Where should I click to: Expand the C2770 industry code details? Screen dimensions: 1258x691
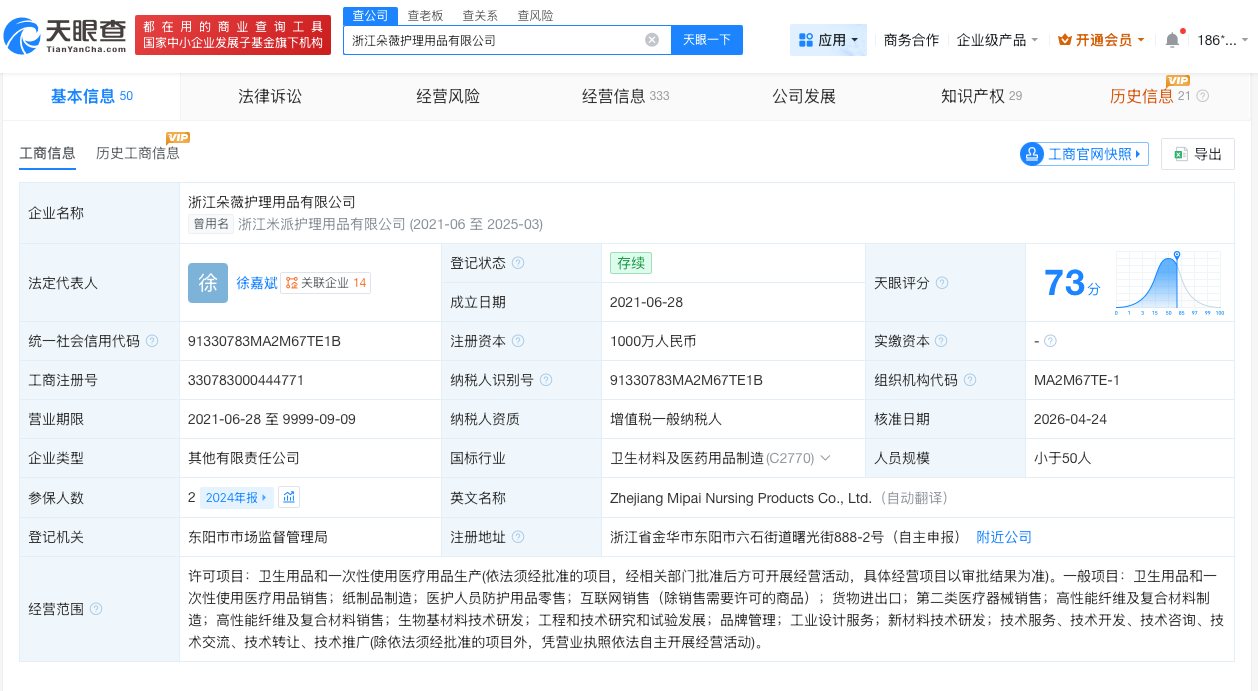(823, 458)
